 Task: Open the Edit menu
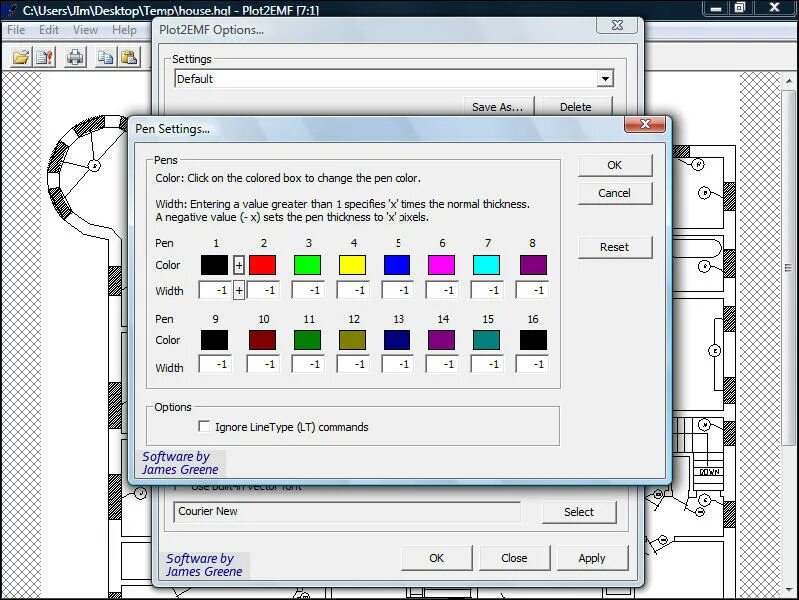pos(49,30)
